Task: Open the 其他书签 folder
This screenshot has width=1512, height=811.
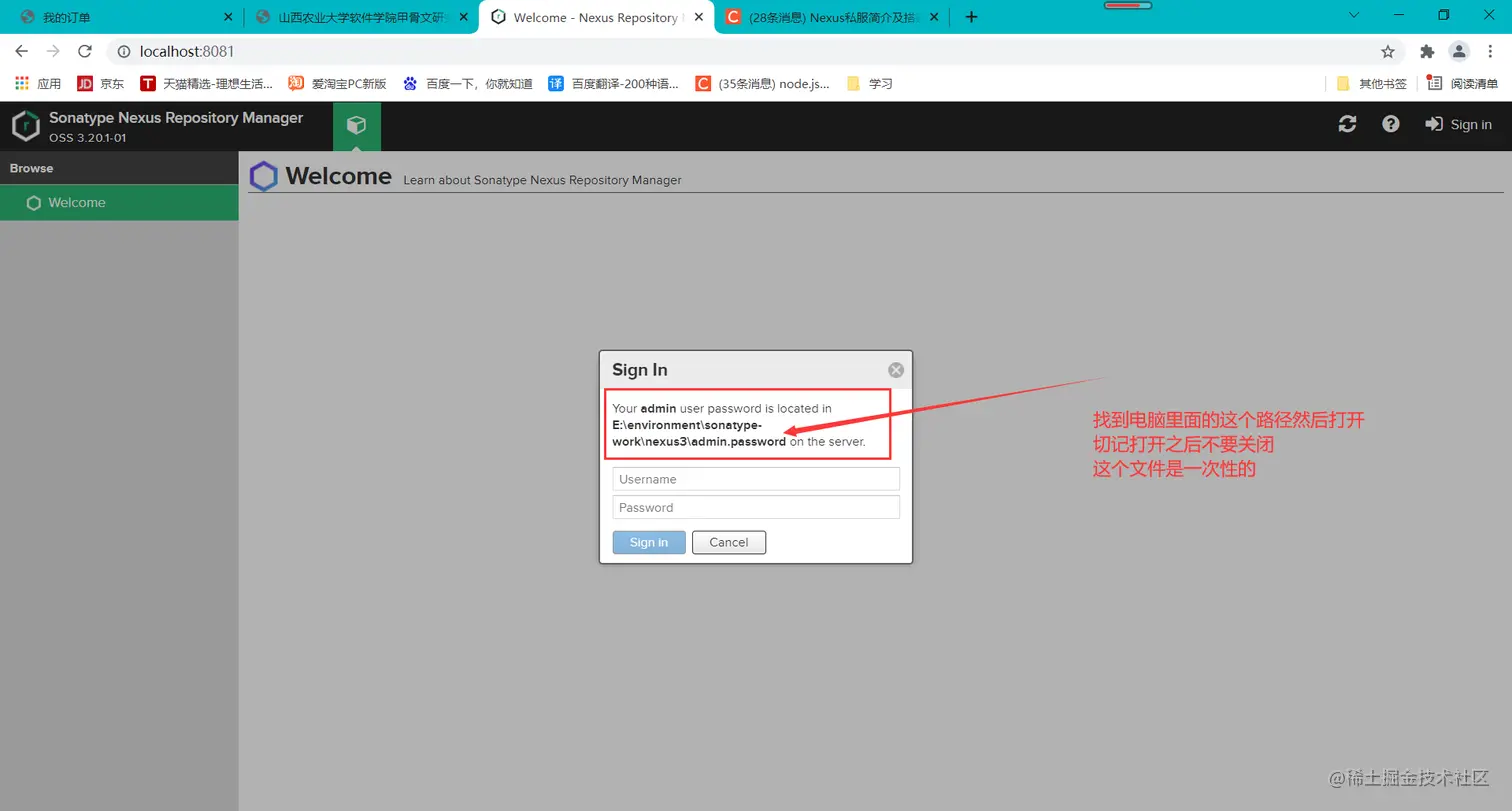Action: click(1372, 84)
